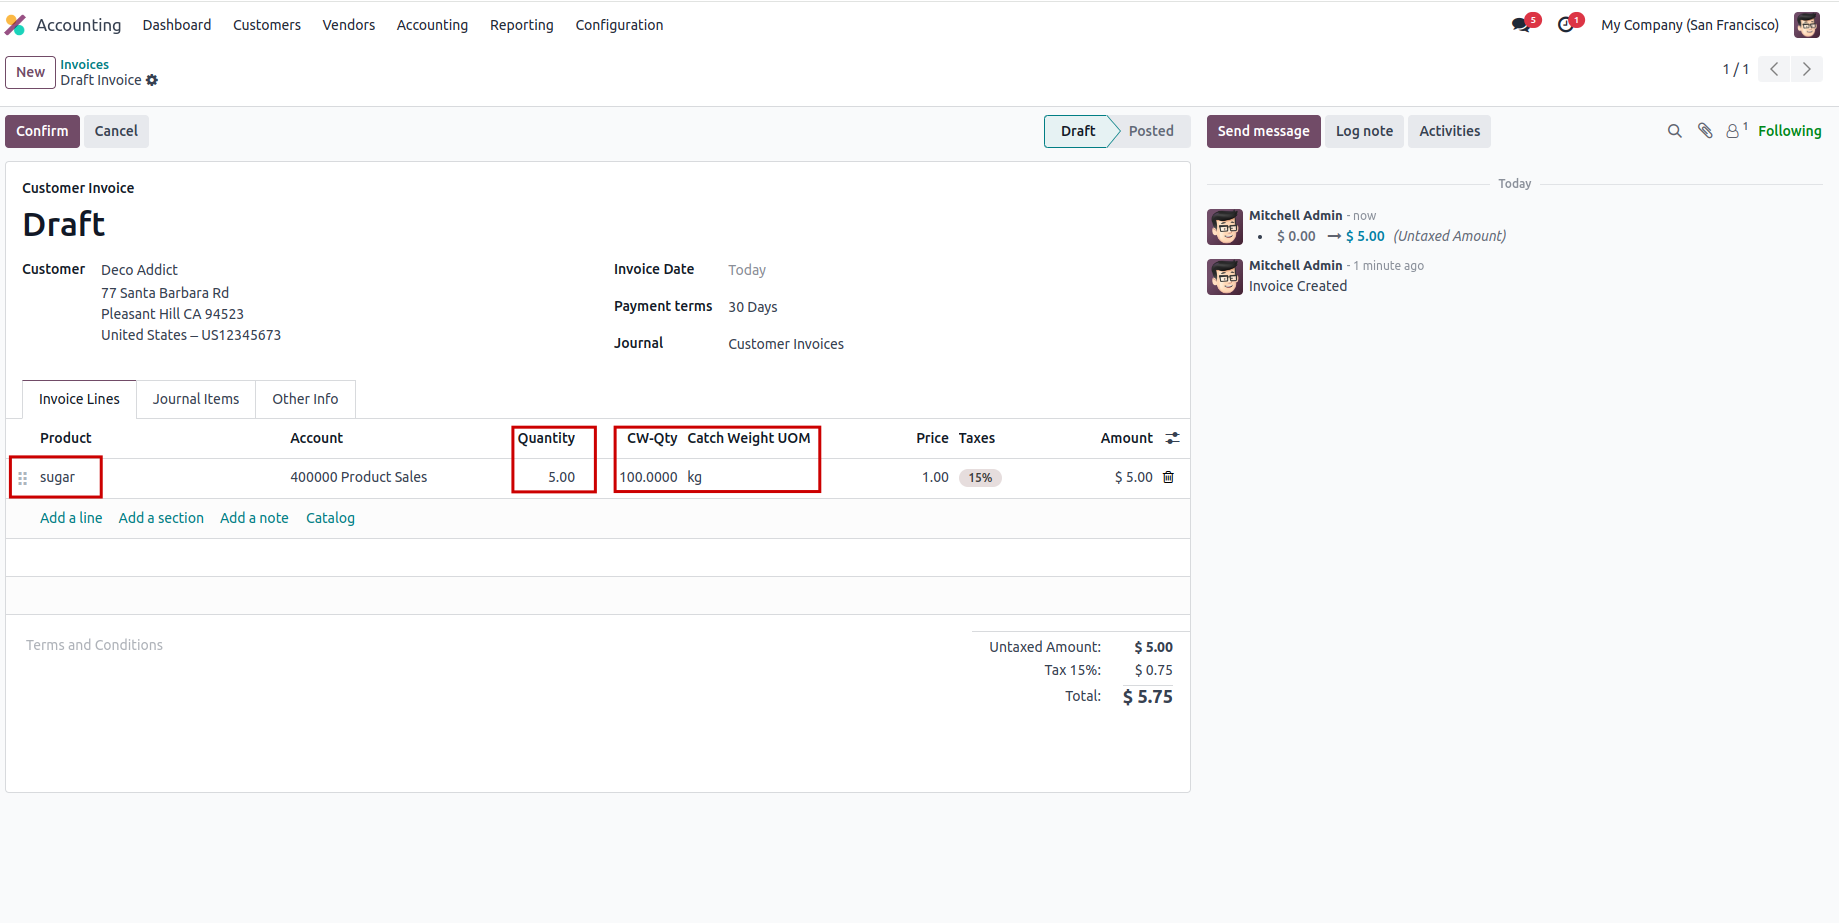Create a New invoice
1839x923 pixels.
click(x=30, y=72)
